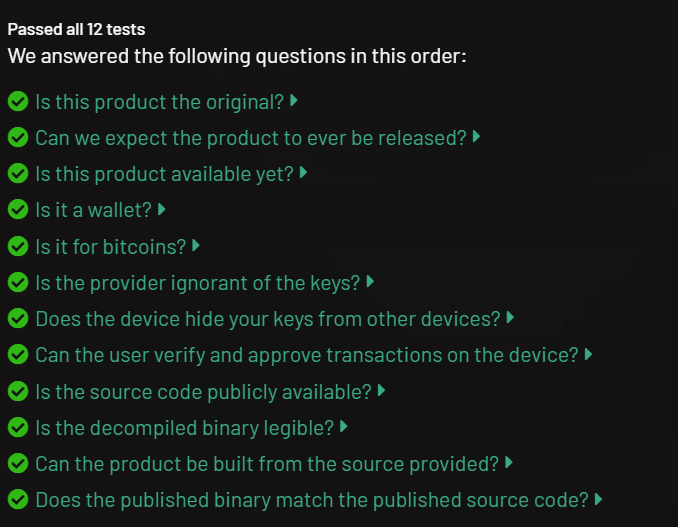Click the green check beside 'Is it for bitcoins?'
The width and height of the screenshot is (678, 527).
18,246
